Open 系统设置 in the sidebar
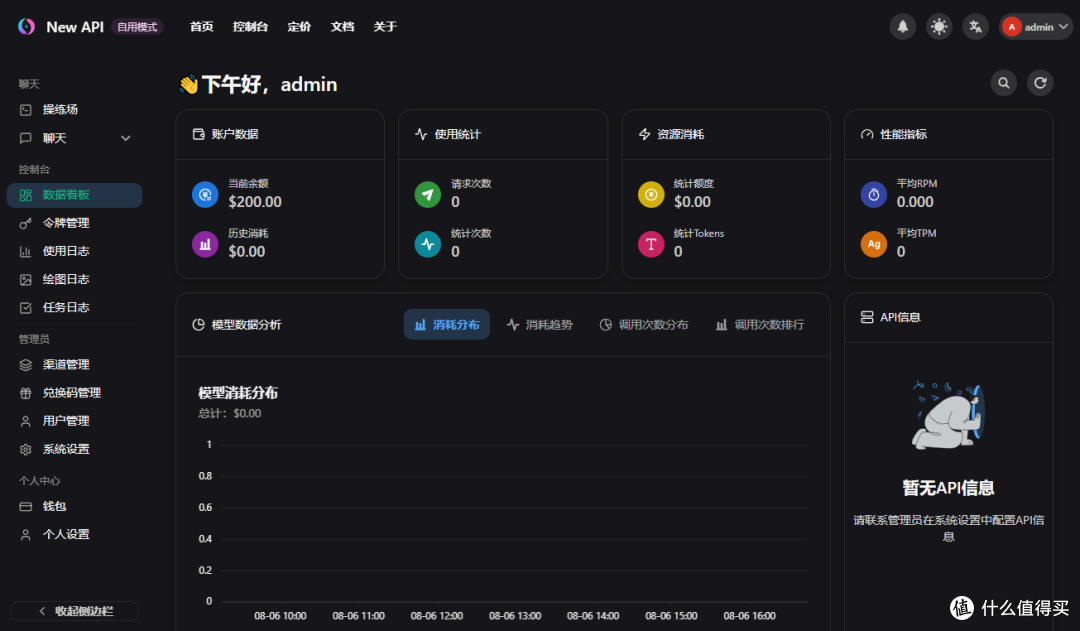 [x=74, y=450]
